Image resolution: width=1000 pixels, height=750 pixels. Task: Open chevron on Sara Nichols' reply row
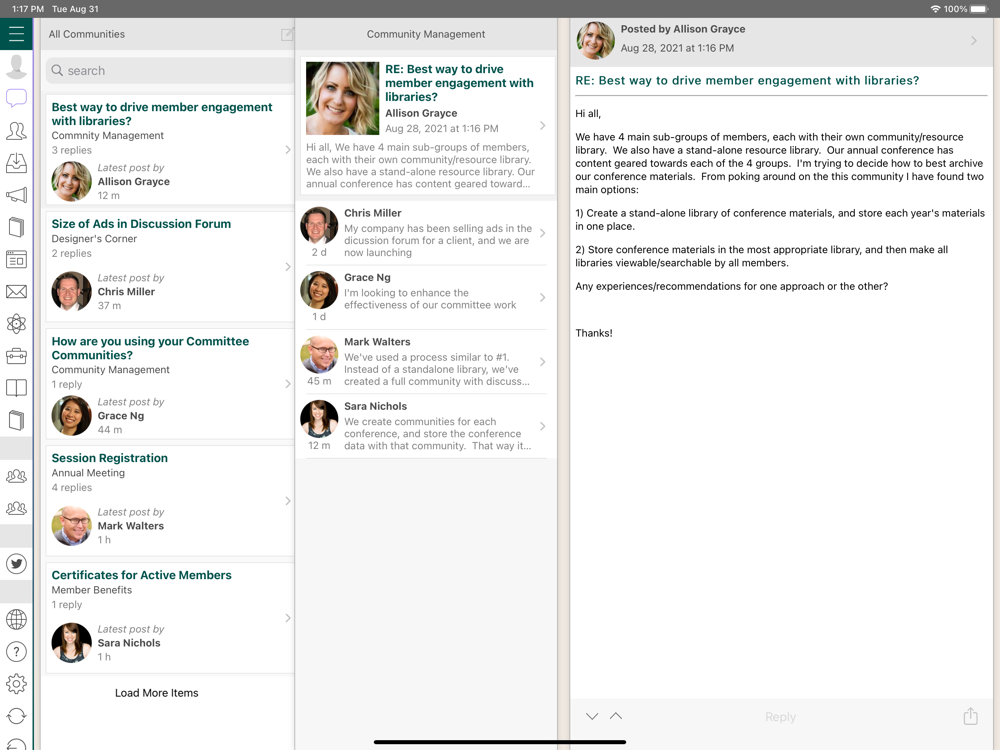[542, 426]
